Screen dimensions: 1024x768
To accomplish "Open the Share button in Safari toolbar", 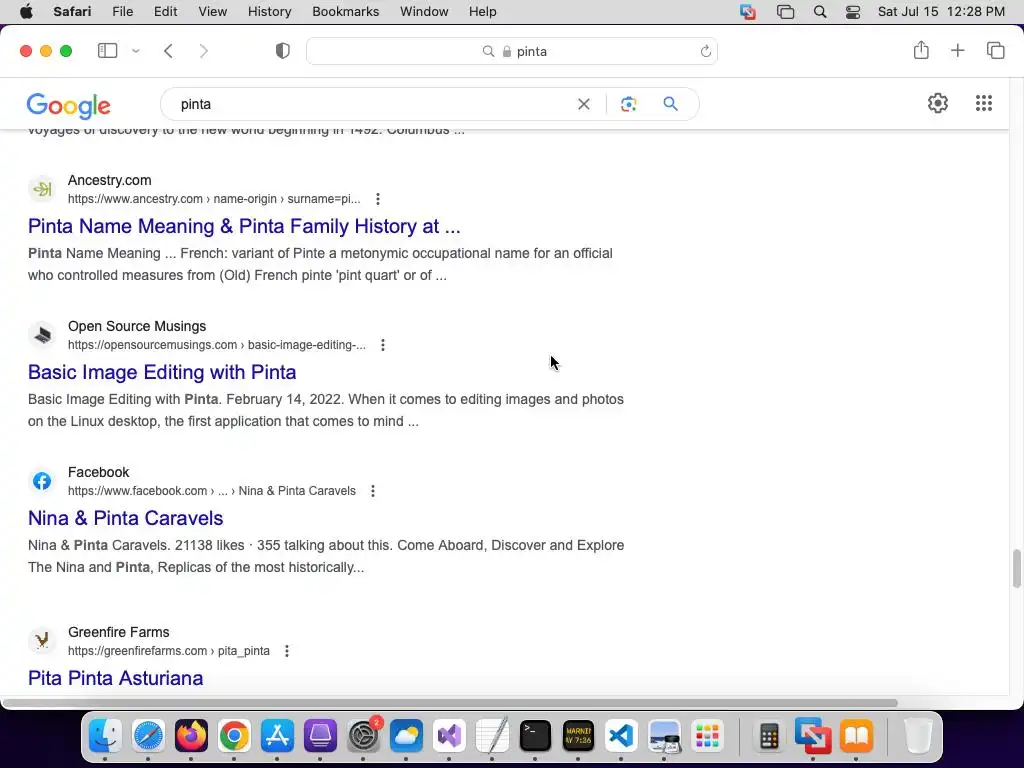I will [x=921, y=50].
